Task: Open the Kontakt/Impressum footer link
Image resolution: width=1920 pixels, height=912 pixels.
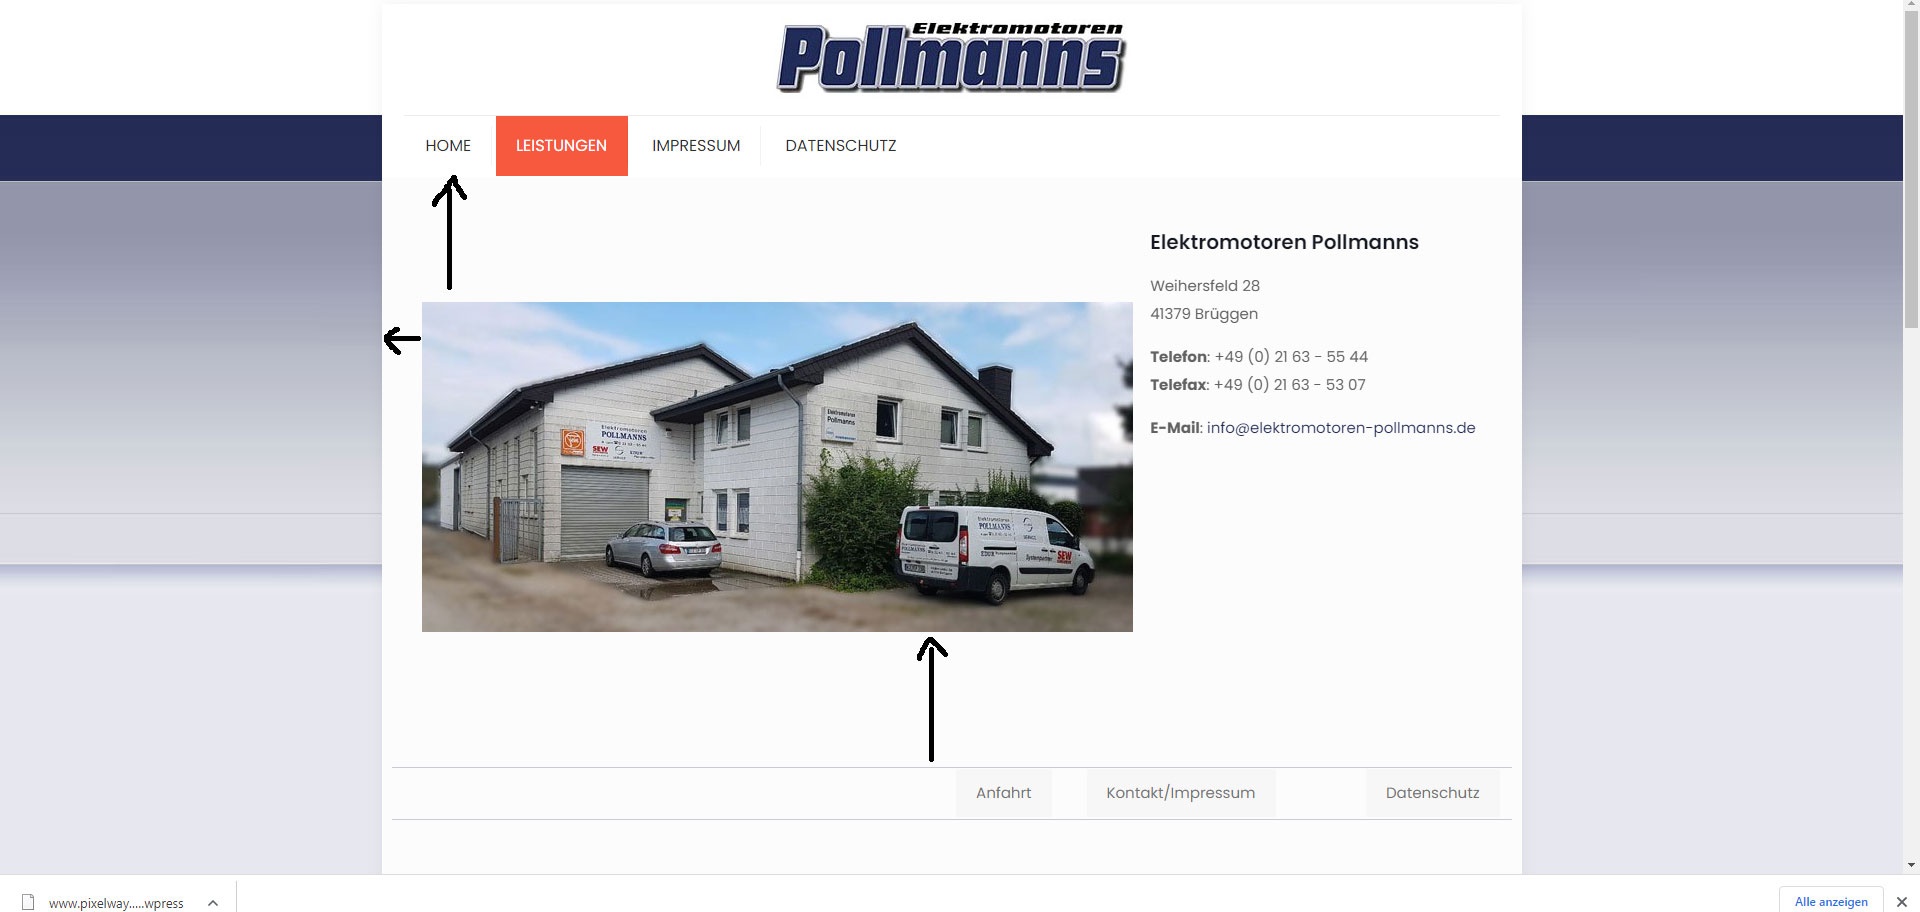Action: click(1180, 793)
